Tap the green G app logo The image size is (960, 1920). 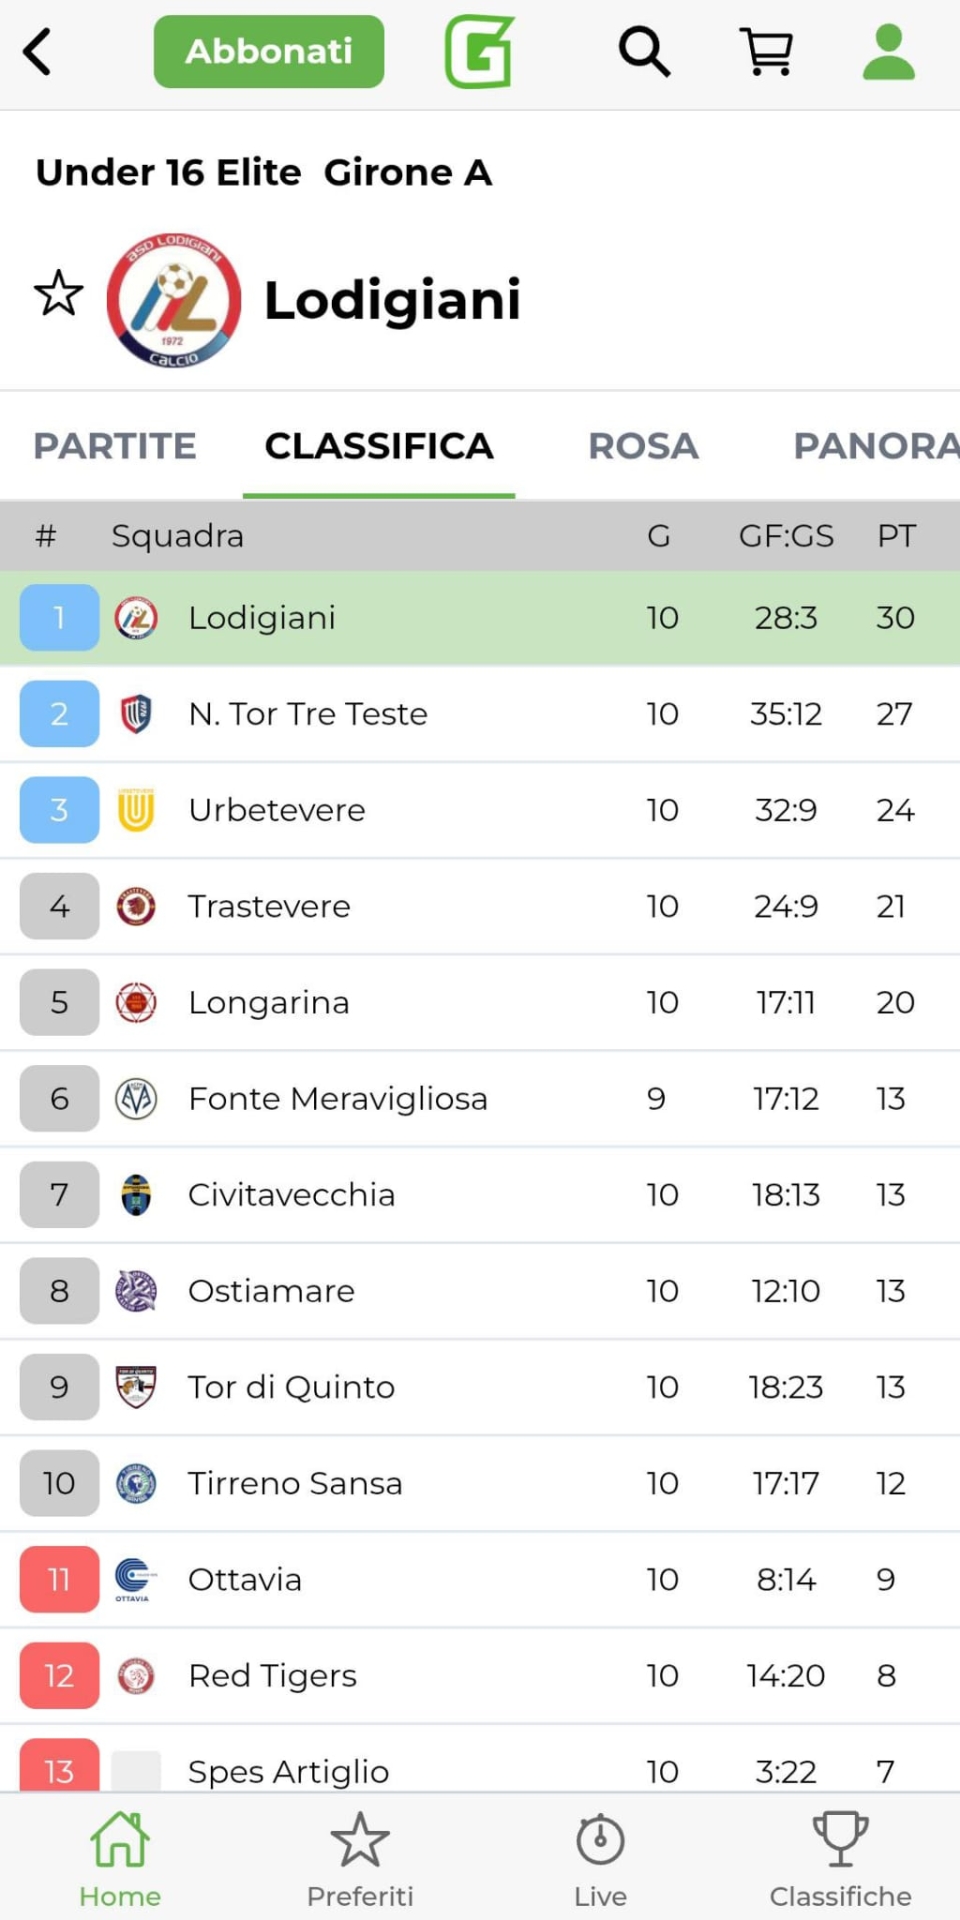point(480,52)
